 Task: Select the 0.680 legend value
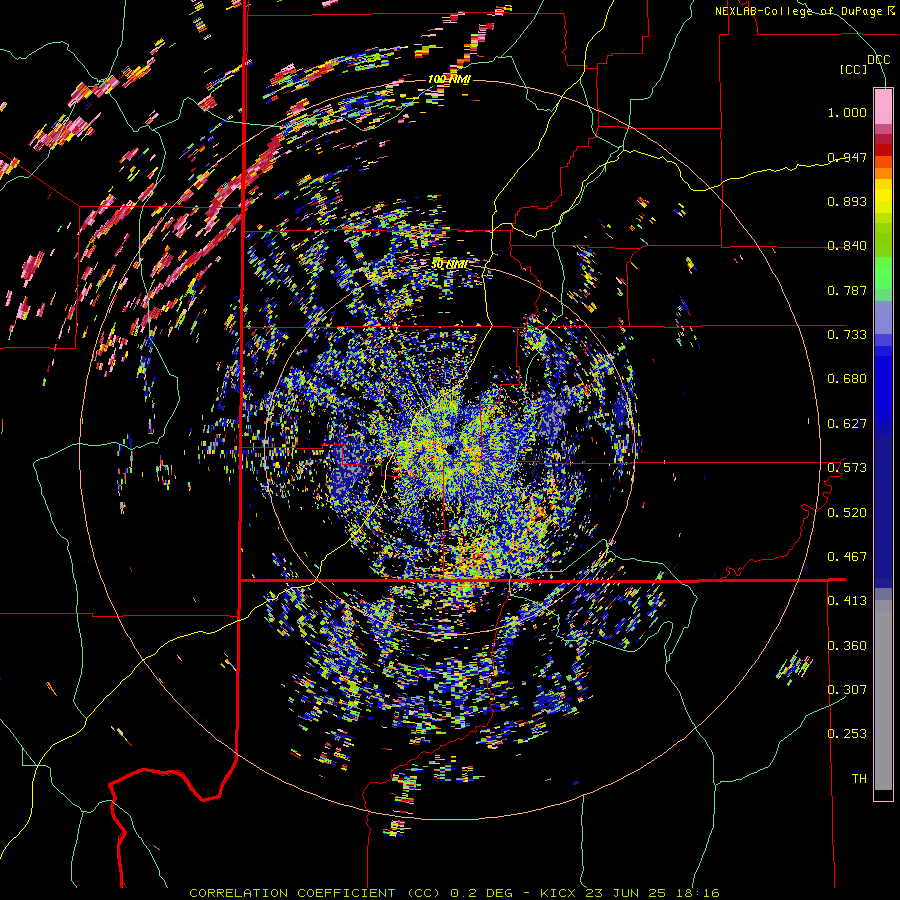(847, 379)
